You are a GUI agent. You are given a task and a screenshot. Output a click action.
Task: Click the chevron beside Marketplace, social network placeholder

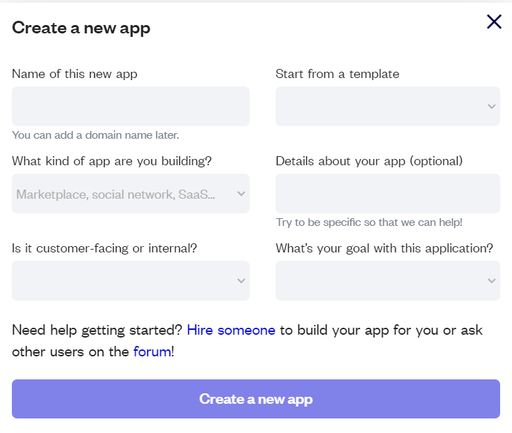click(241, 194)
